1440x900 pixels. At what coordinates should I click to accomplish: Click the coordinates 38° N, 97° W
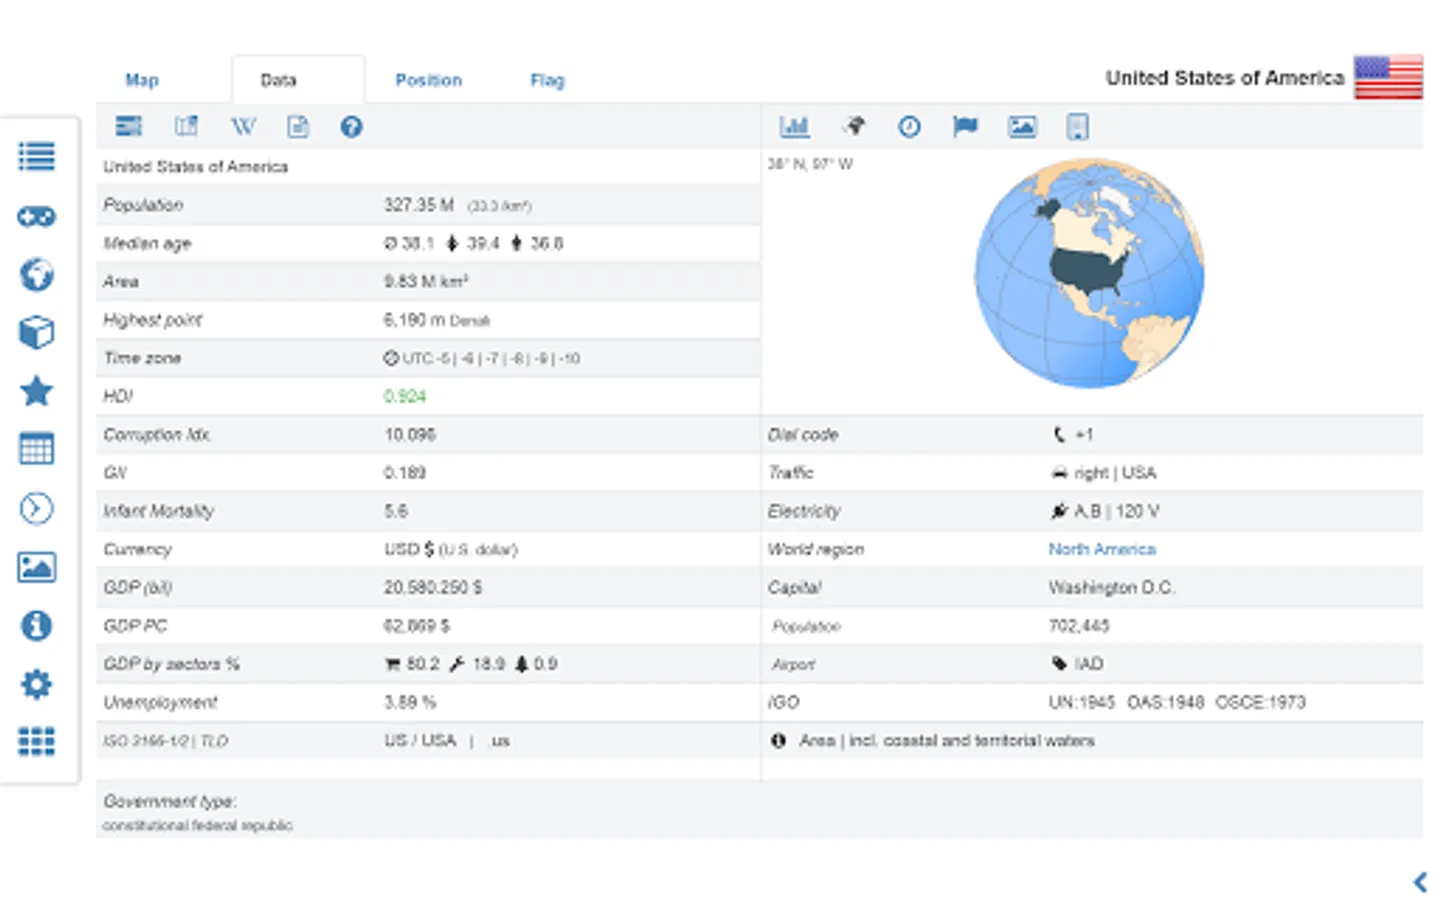point(810,164)
